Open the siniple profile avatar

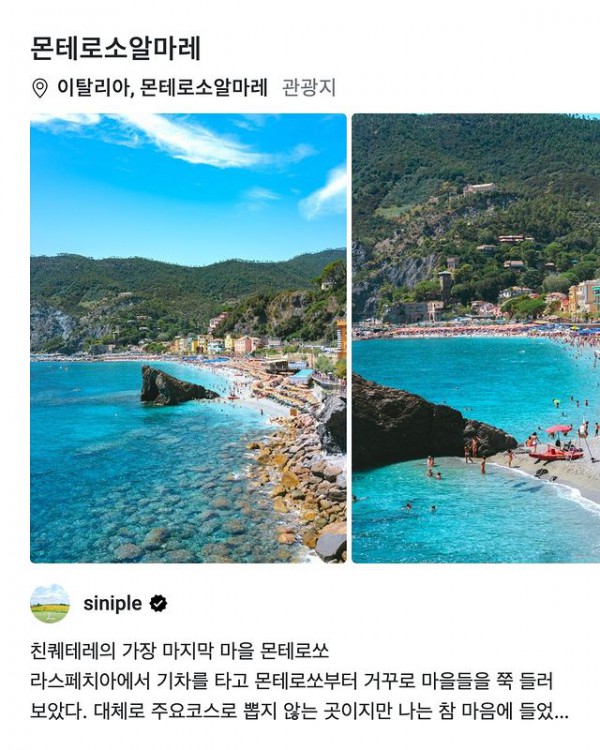click(50, 604)
